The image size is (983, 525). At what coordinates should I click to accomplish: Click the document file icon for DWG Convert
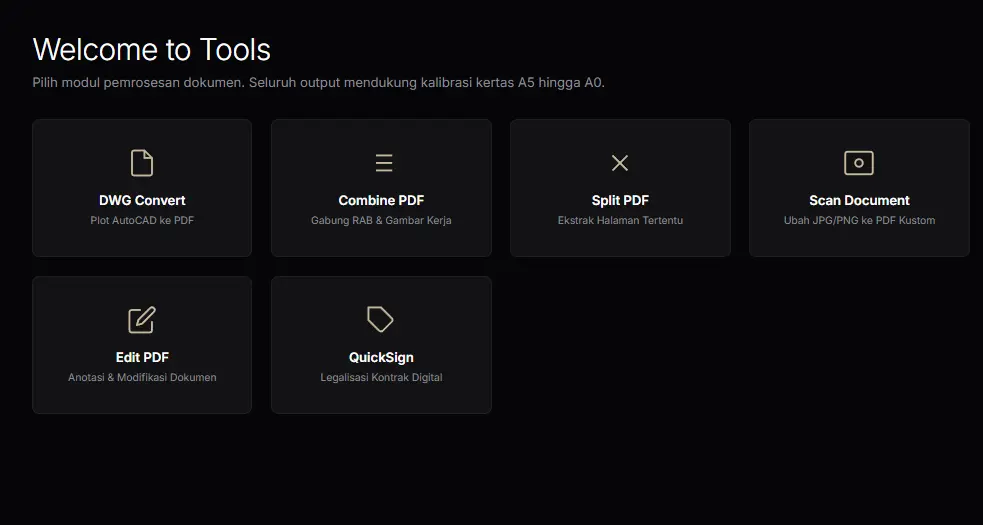(142, 163)
